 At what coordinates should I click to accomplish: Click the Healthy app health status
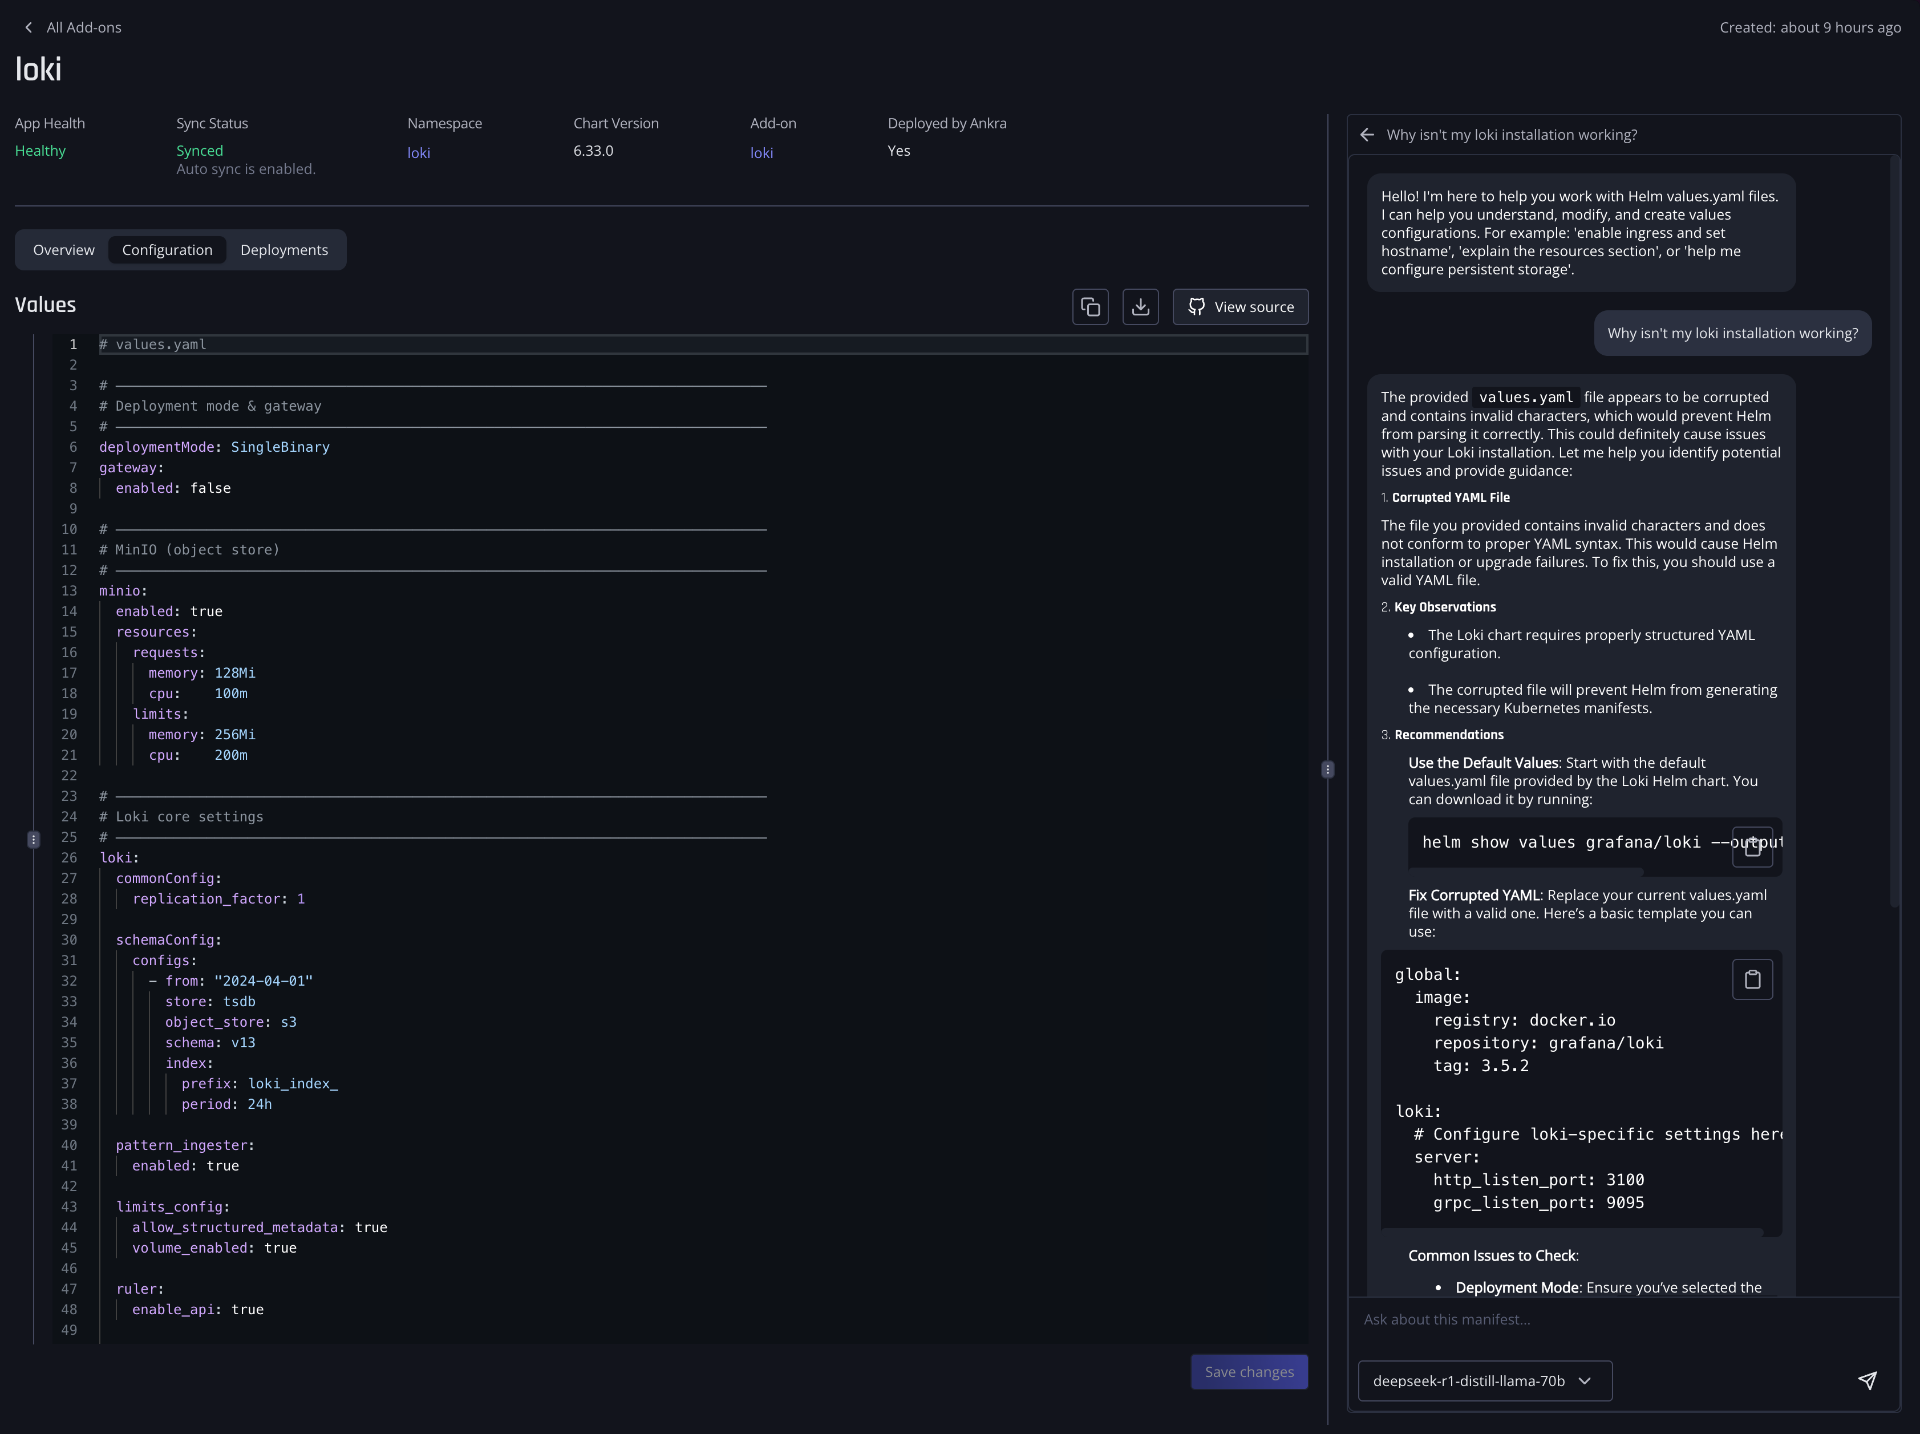point(40,151)
